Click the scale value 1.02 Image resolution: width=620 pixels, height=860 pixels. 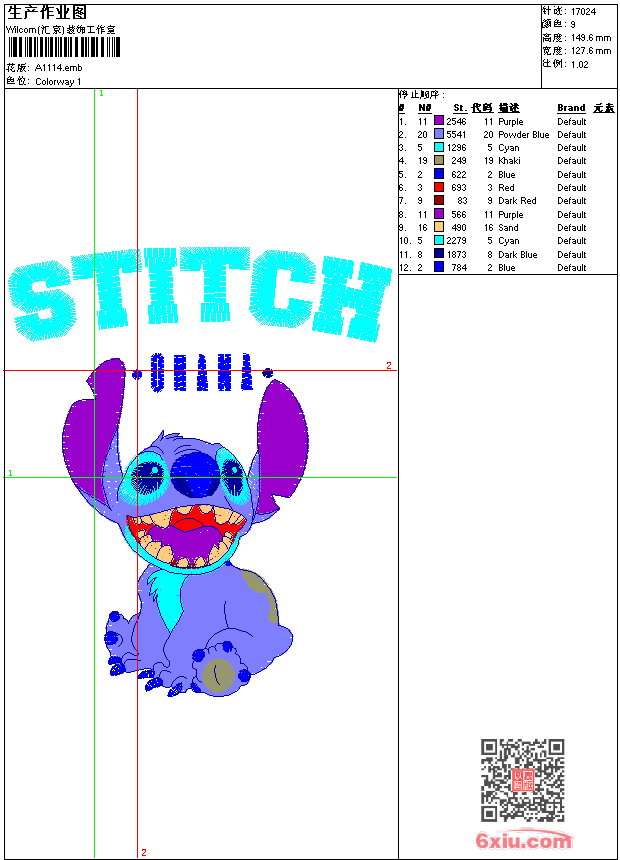pos(579,65)
